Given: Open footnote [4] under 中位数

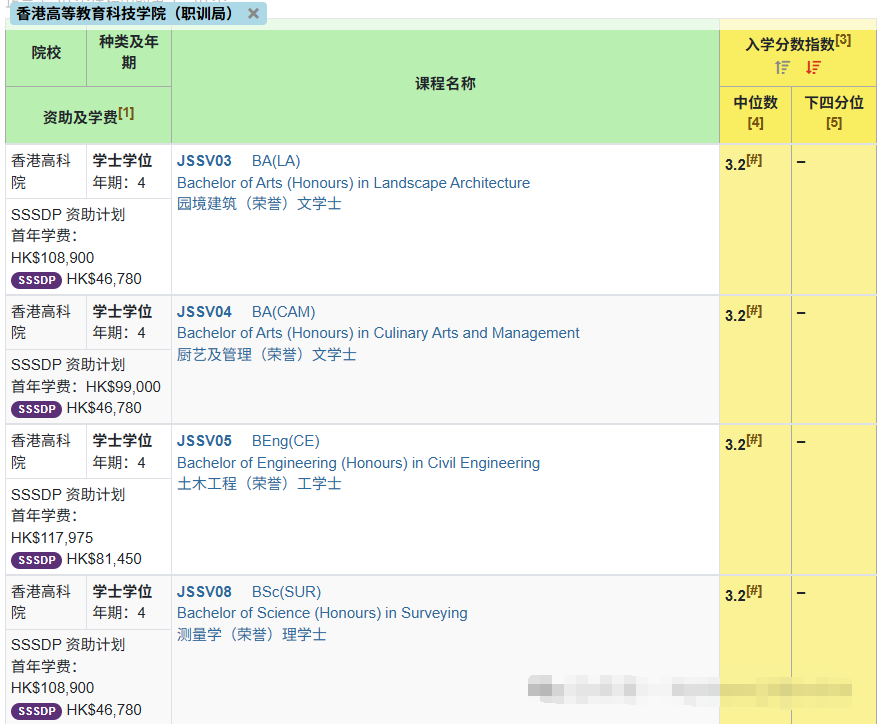Looking at the screenshot, I should 756,123.
